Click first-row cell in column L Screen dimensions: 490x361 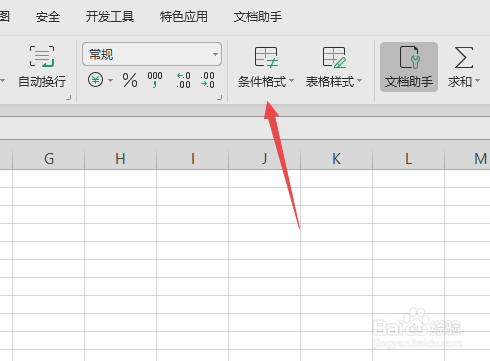point(408,179)
